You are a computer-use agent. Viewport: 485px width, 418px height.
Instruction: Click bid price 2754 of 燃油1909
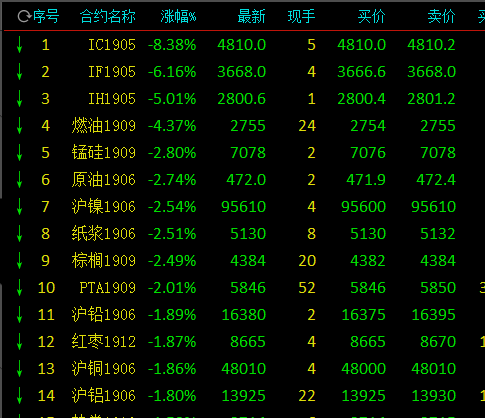tap(368, 126)
